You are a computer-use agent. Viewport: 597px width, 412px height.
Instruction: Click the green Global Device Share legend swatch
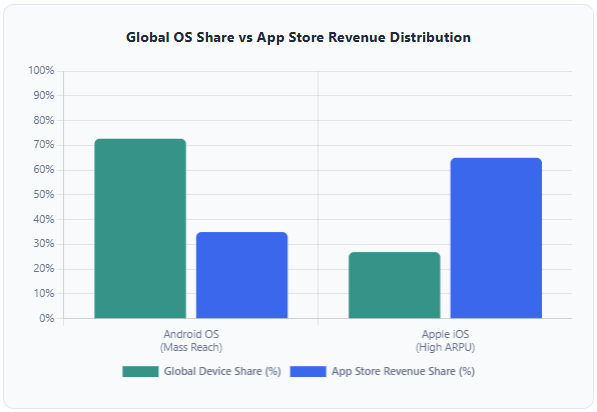tap(140, 371)
